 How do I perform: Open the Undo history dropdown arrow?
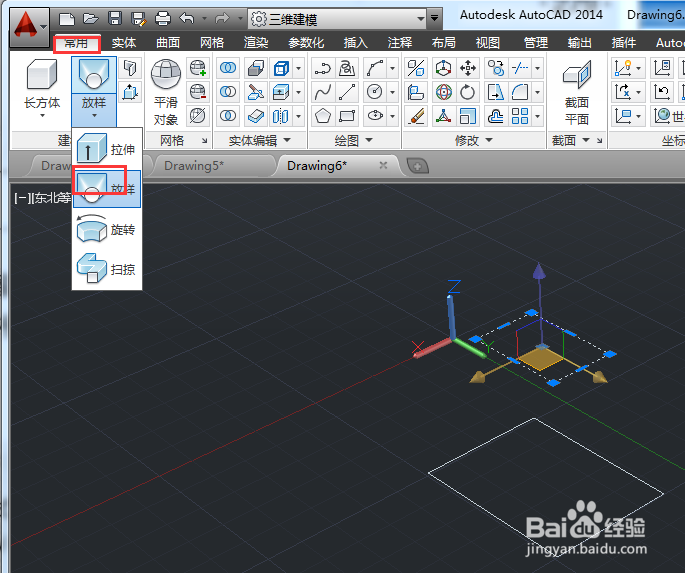point(204,19)
